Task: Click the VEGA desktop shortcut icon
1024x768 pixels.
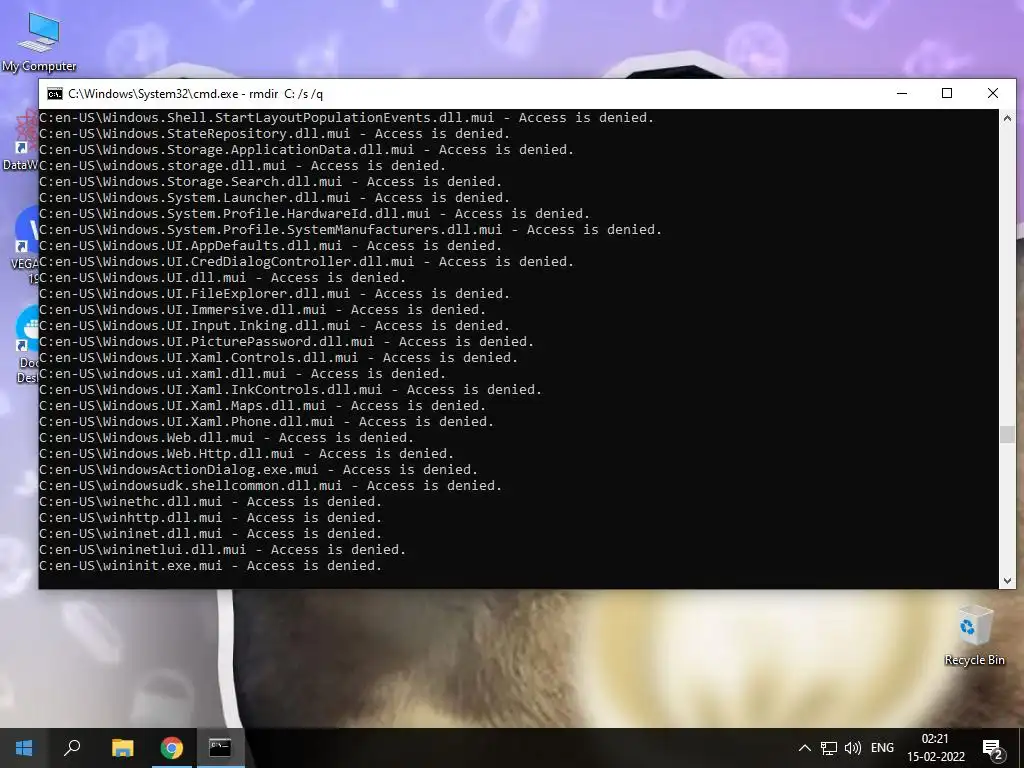Action: click(24, 245)
